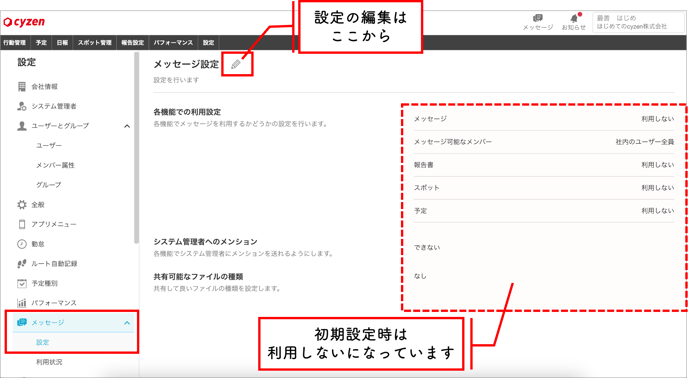Click the 報告書 利用しない row
The width and height of the screenshot is (688, 378).
pyautogui.click(x=544, y=165)
